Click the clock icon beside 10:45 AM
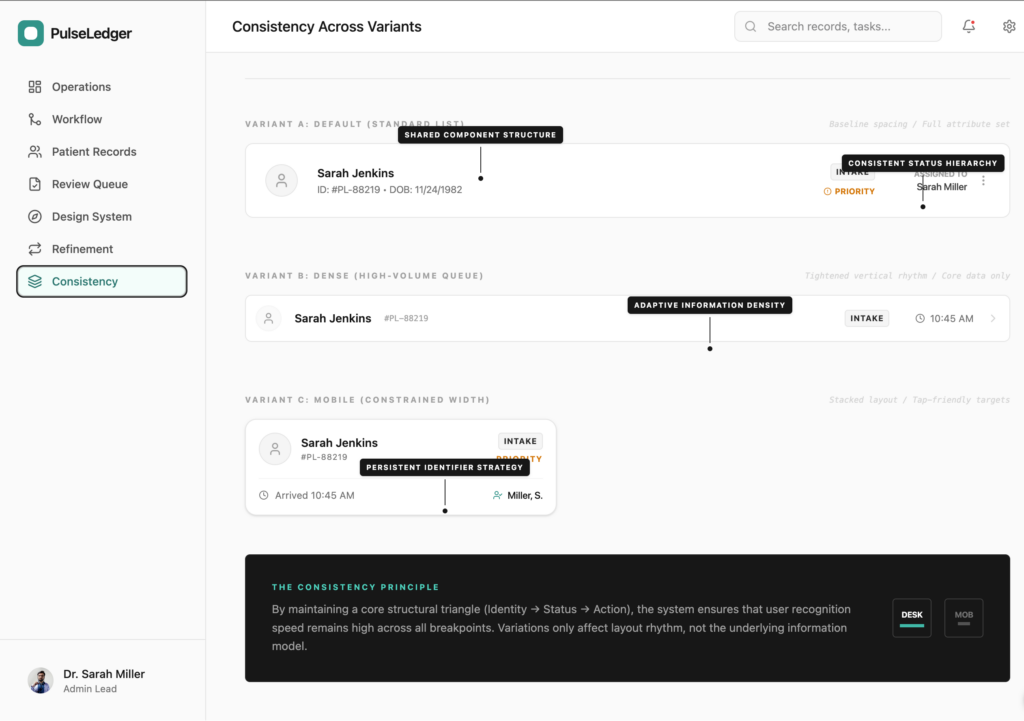The image size is (1024, 721). [920, 318]
